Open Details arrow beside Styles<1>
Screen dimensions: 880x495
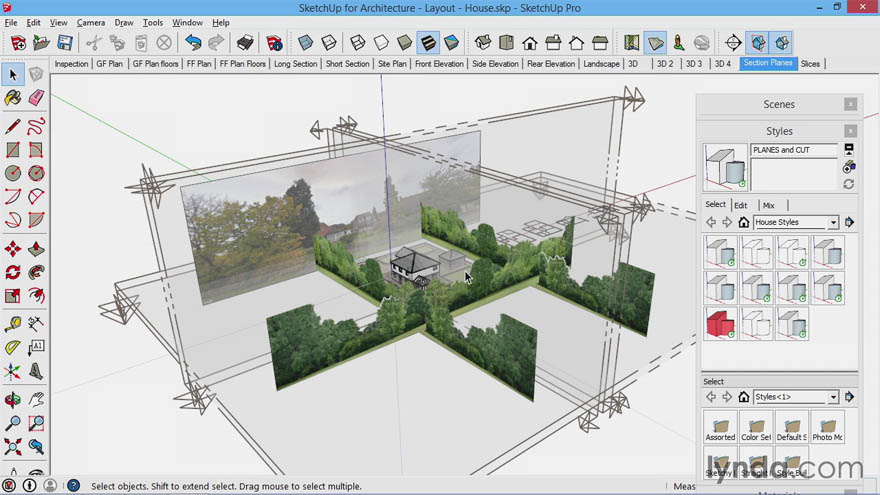click(850, 397)
